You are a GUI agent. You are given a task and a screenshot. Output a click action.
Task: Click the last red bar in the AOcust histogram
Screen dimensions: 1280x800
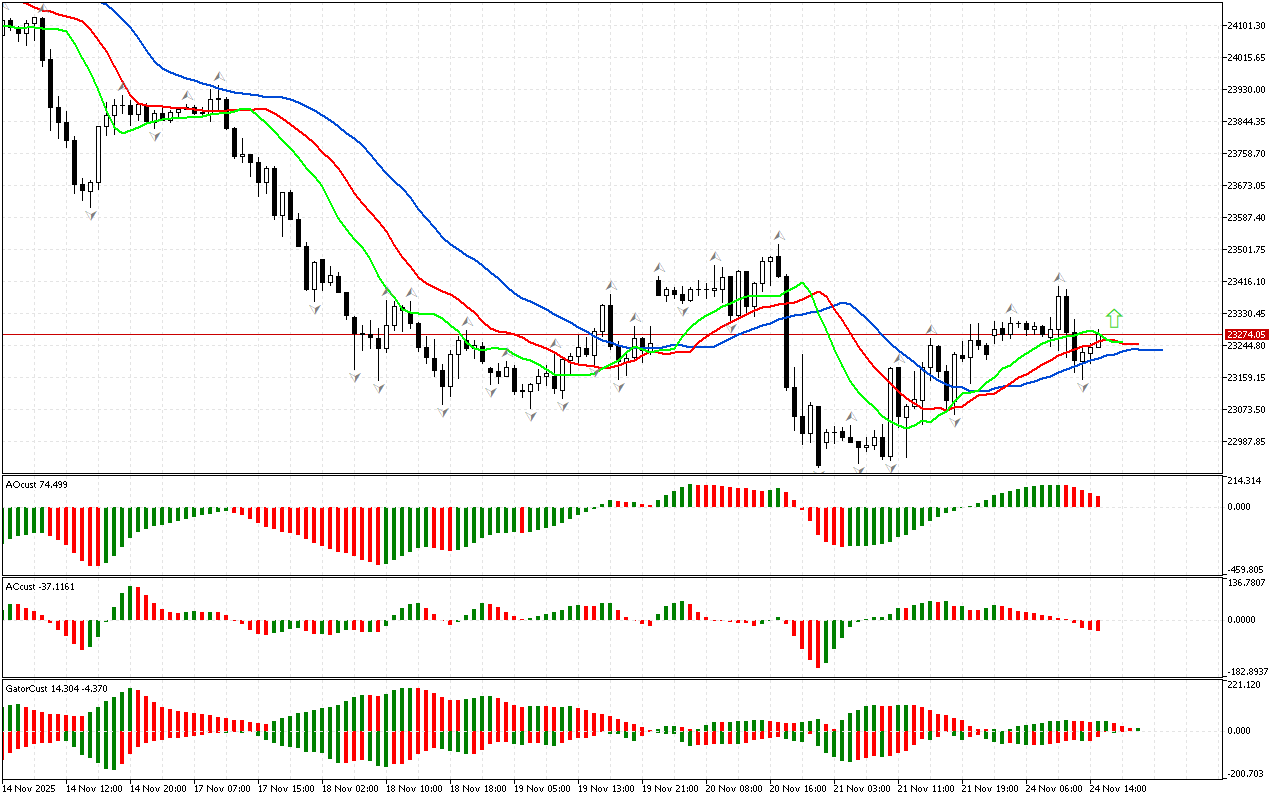click(x=1098, y=501)
